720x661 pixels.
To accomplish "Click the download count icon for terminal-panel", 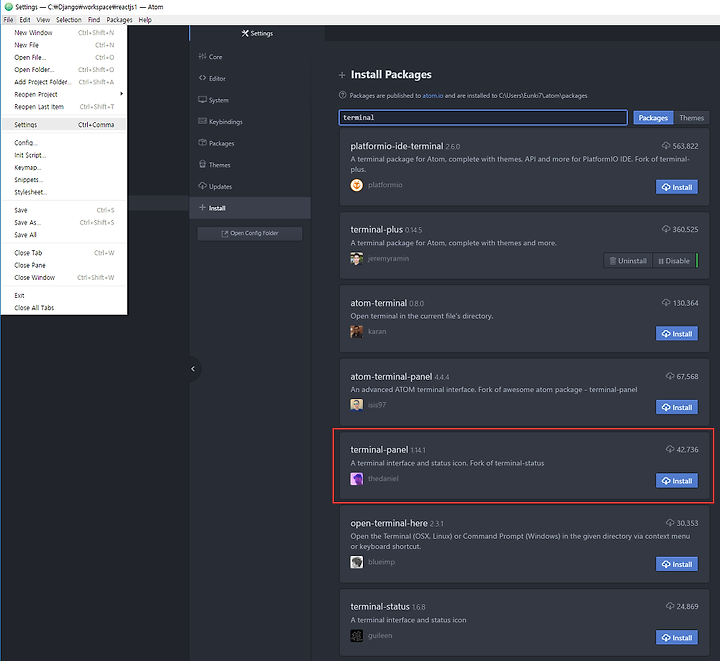I will click(x=670, y=449).
